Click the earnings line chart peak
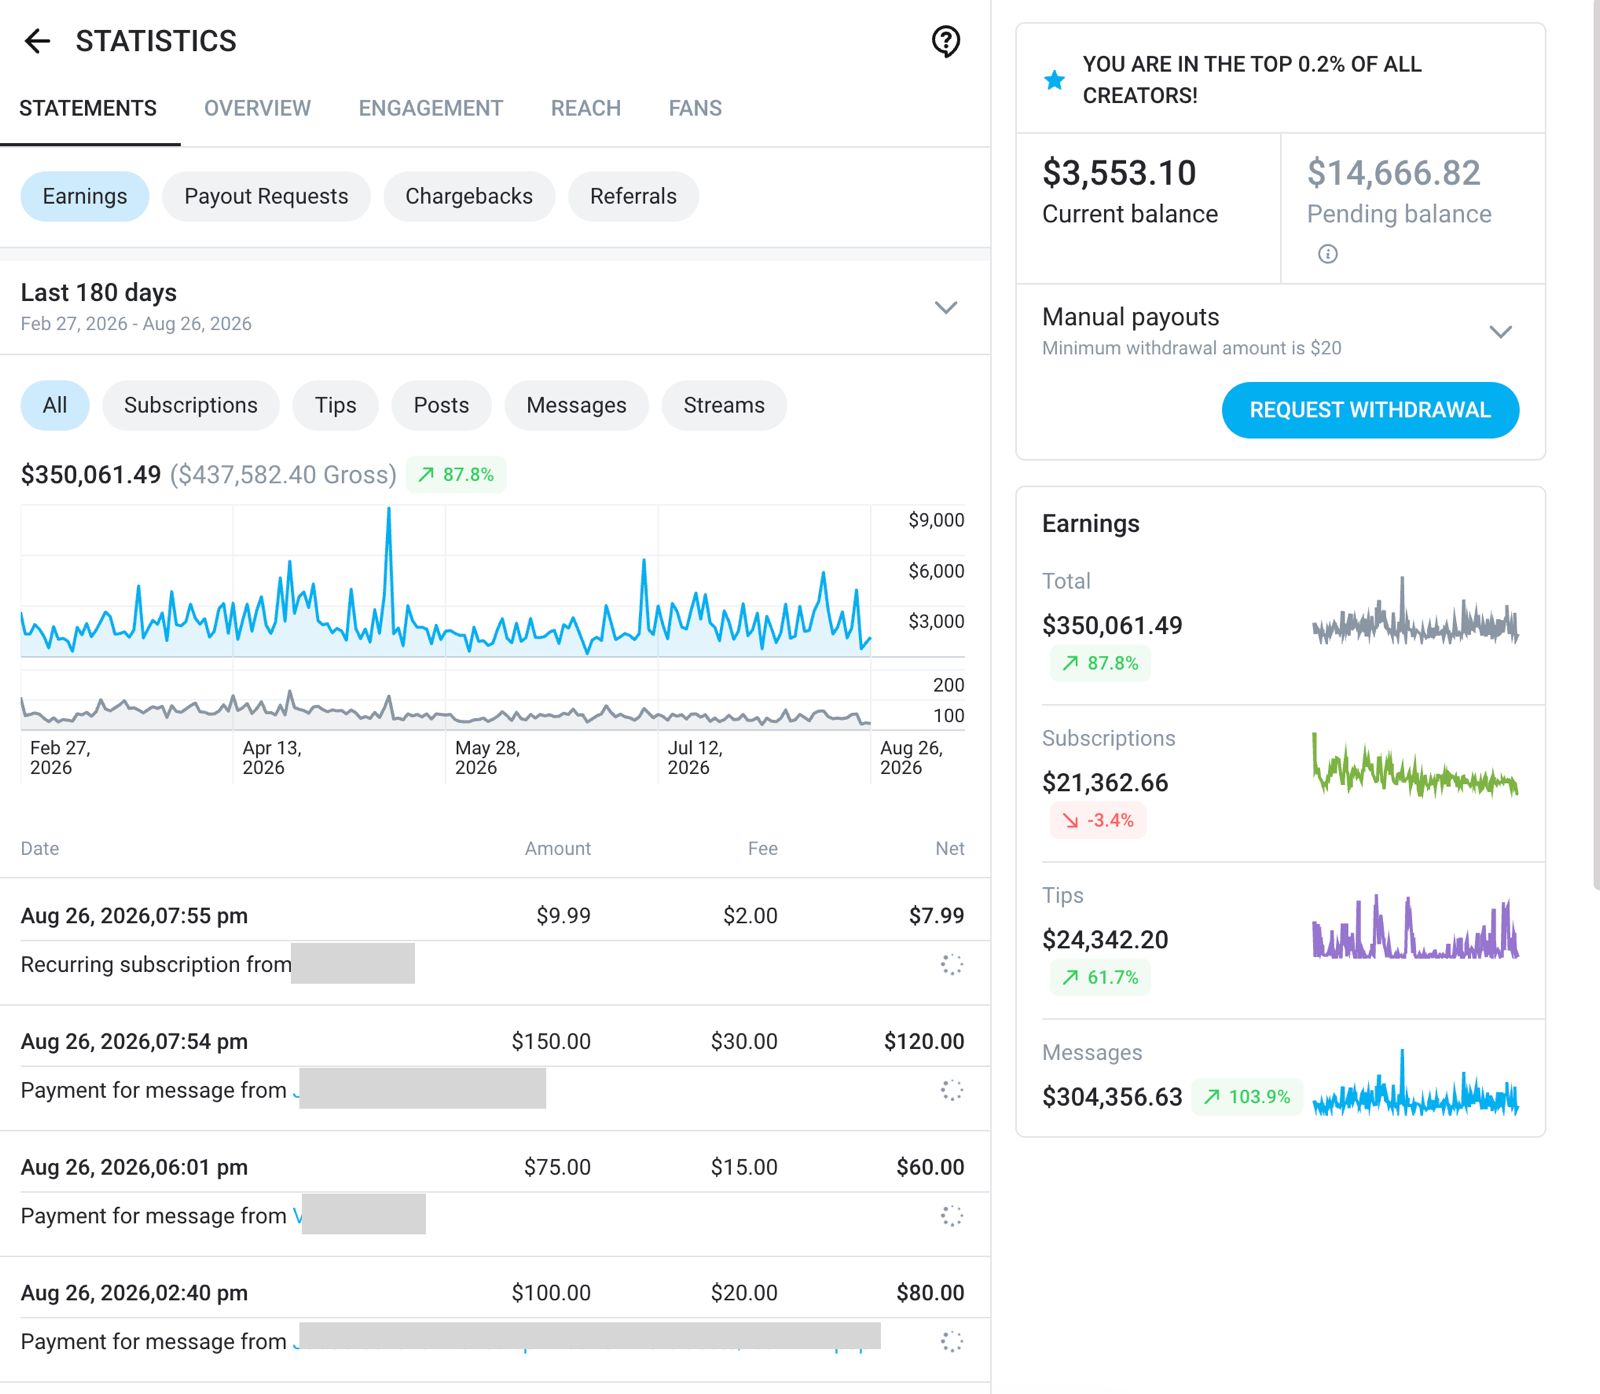The width and height of the screenshot is (1600, 1394). coord(389,510)
